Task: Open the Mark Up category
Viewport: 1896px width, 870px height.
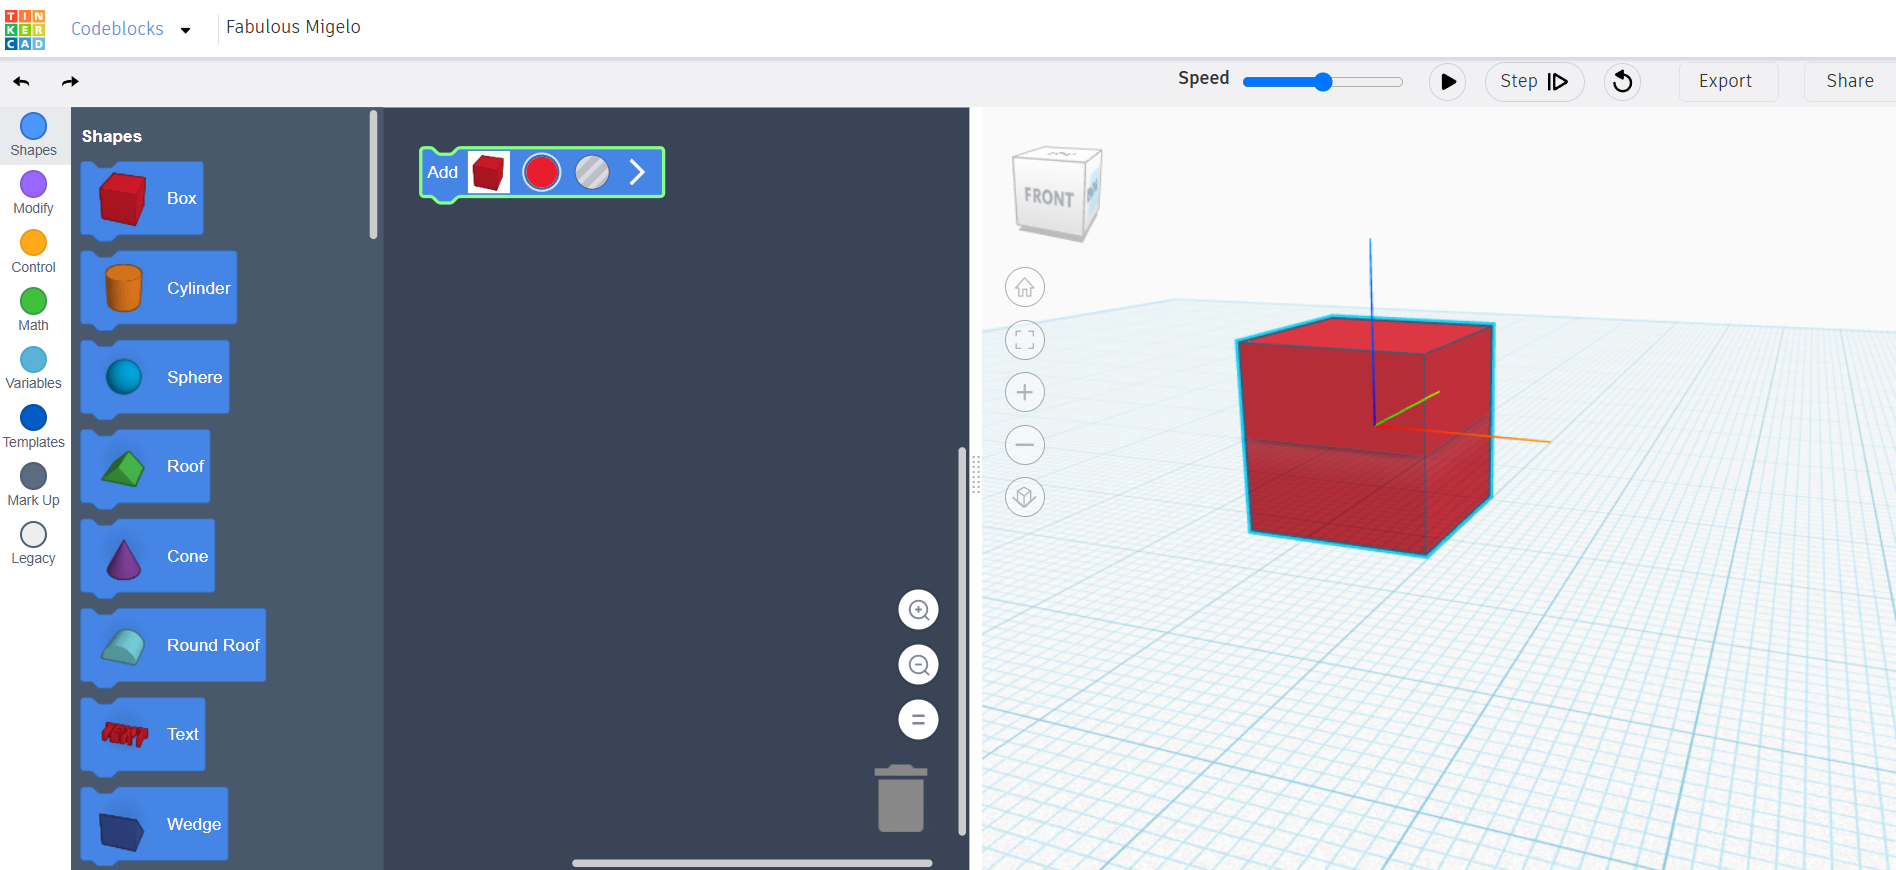Action: click(34, 485)
